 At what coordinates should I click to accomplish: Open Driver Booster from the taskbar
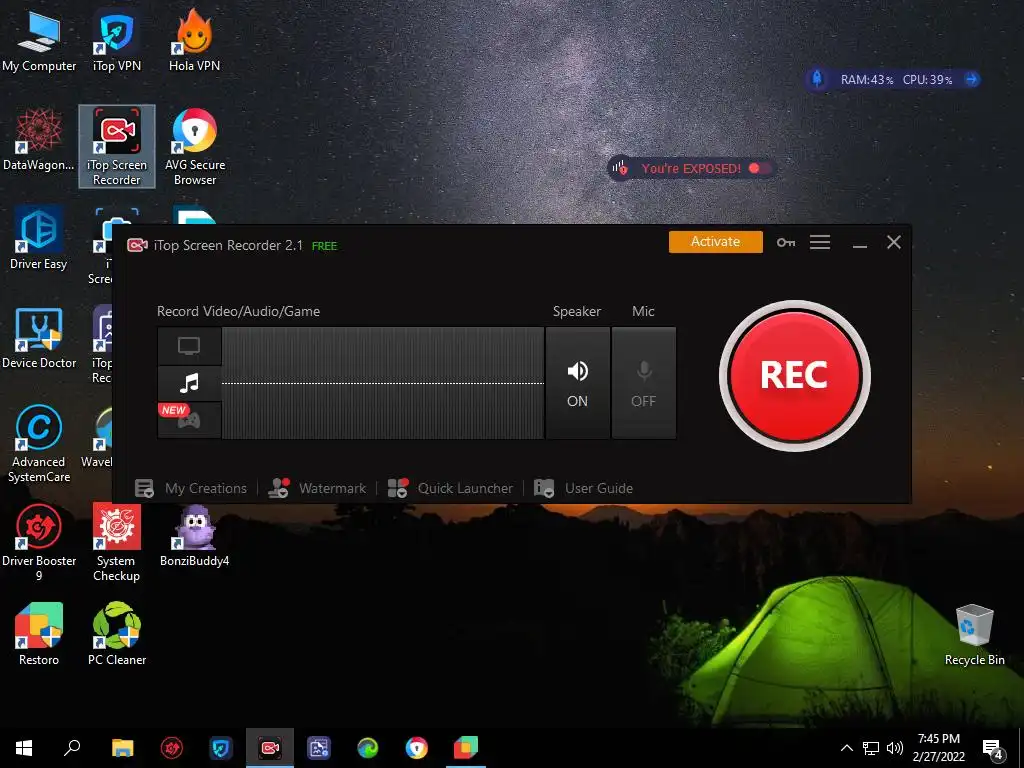coord(172,748)
